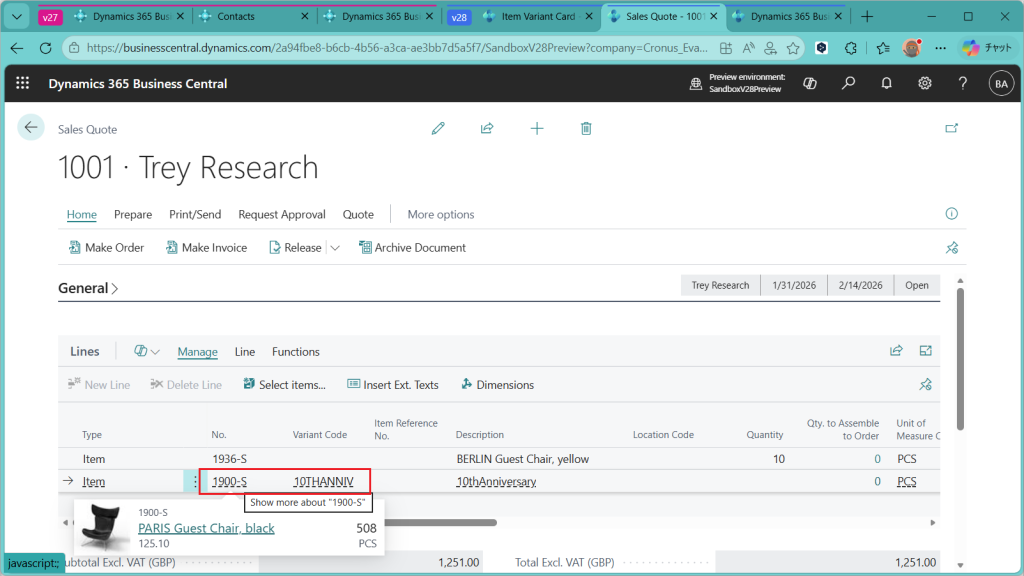1024x576 pixels.
Task: Toggle the FactBox information pane icon
Action: point(951,214)
